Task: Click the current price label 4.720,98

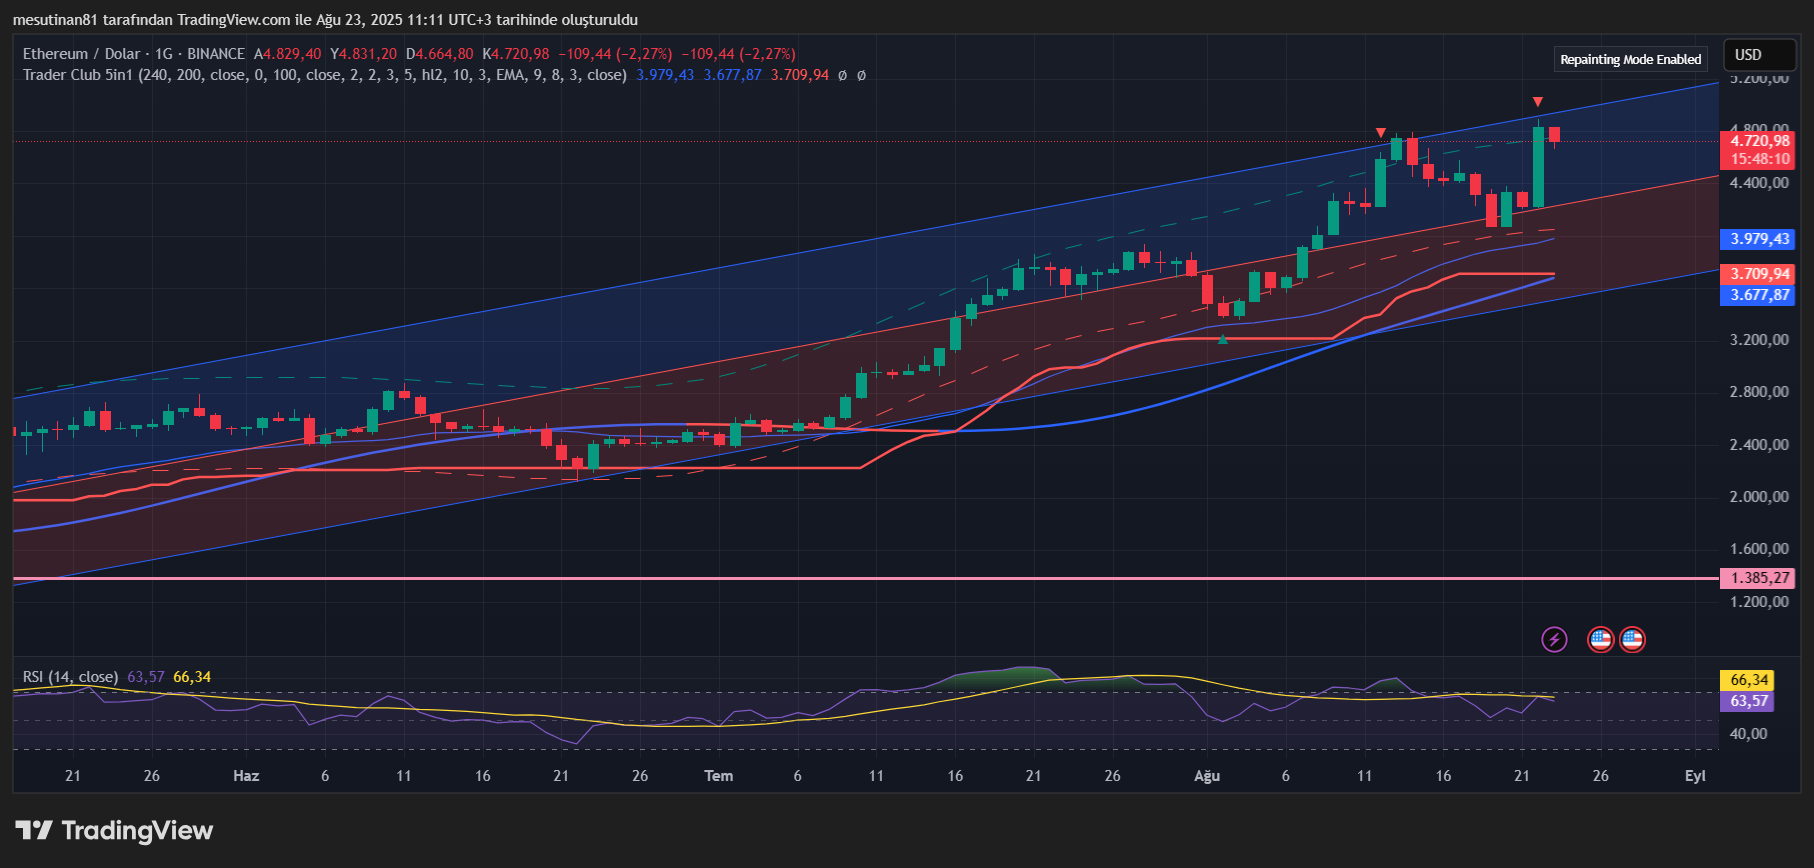Action: [1758, 141]
